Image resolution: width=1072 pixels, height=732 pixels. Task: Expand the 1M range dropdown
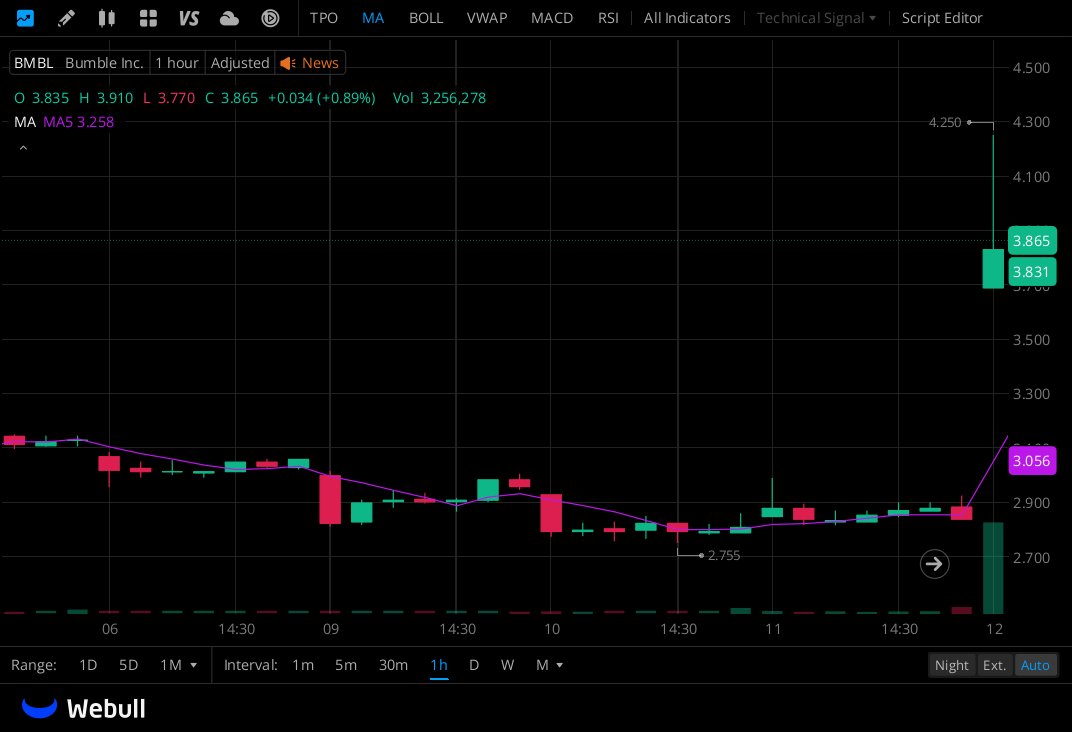coord(178,665)
